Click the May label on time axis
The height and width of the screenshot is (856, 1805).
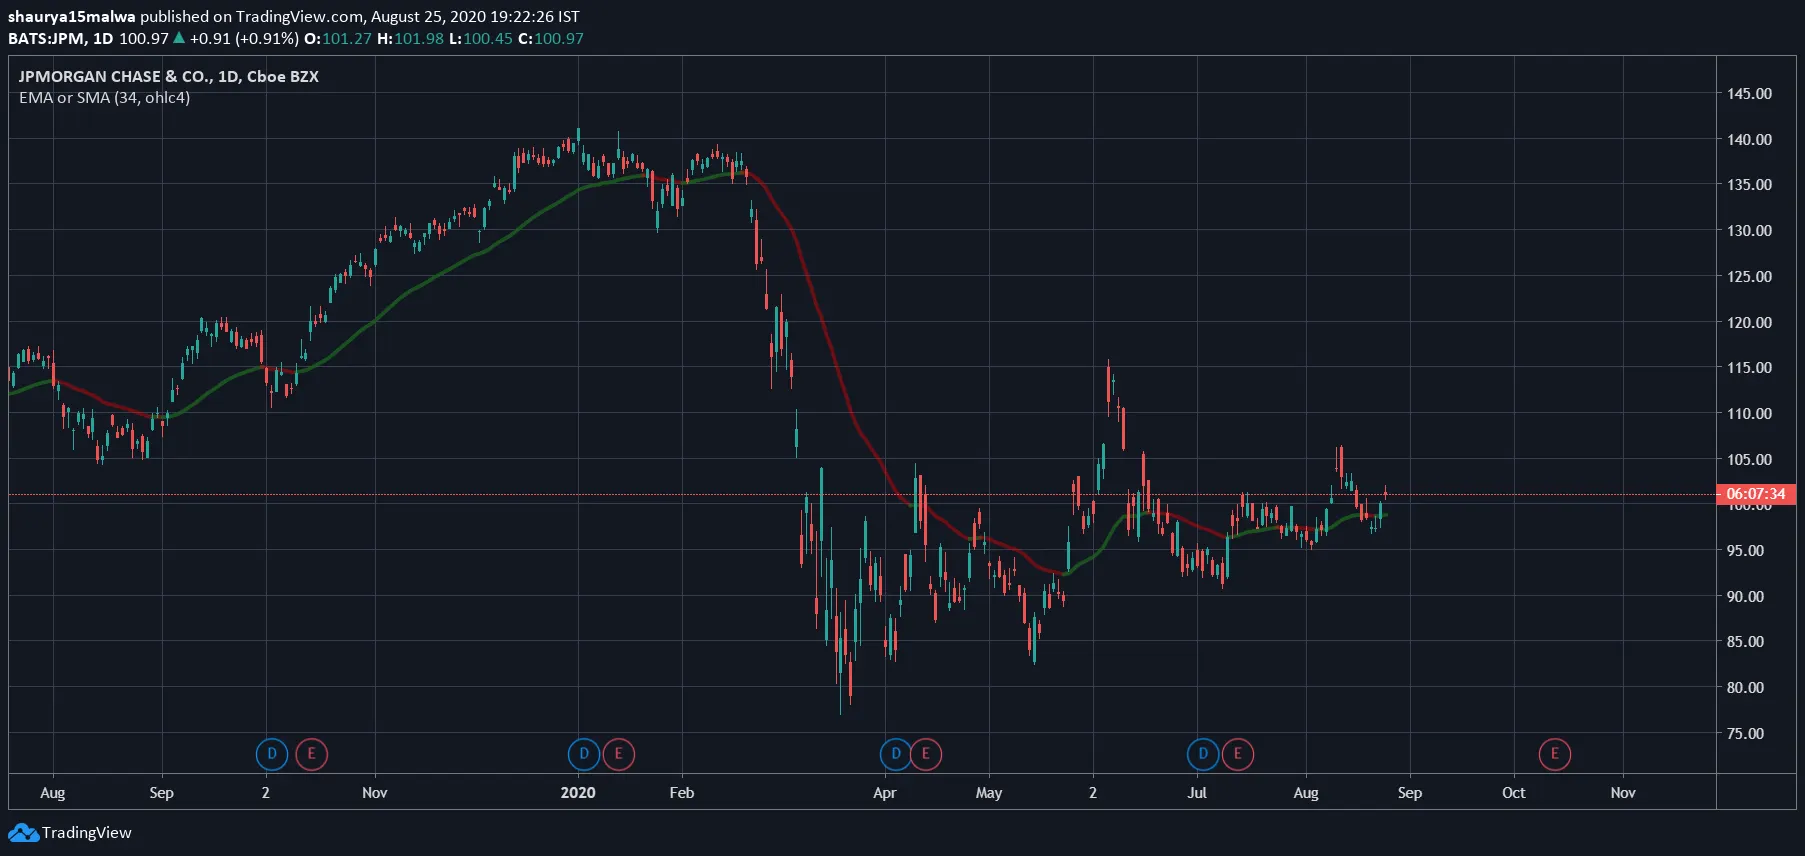pos(989,793)
